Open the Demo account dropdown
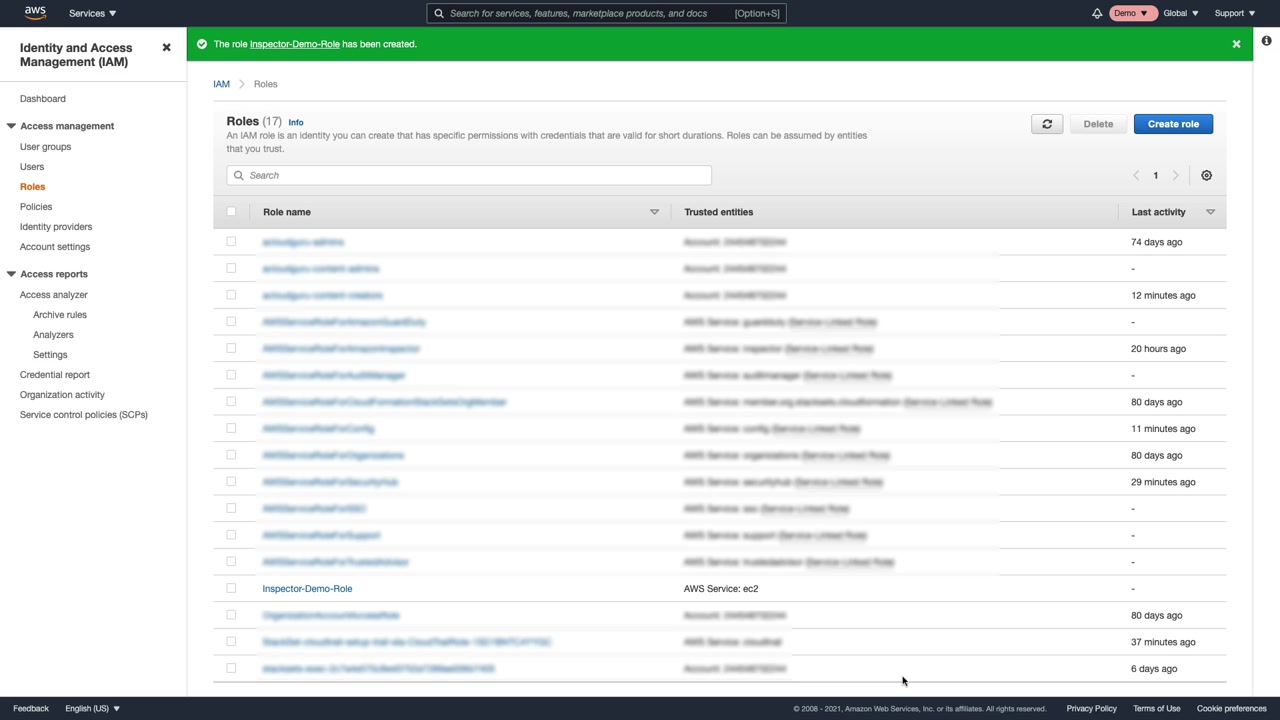The width and height of the screenshot is (1280, 720). (x=1131, y=13)
